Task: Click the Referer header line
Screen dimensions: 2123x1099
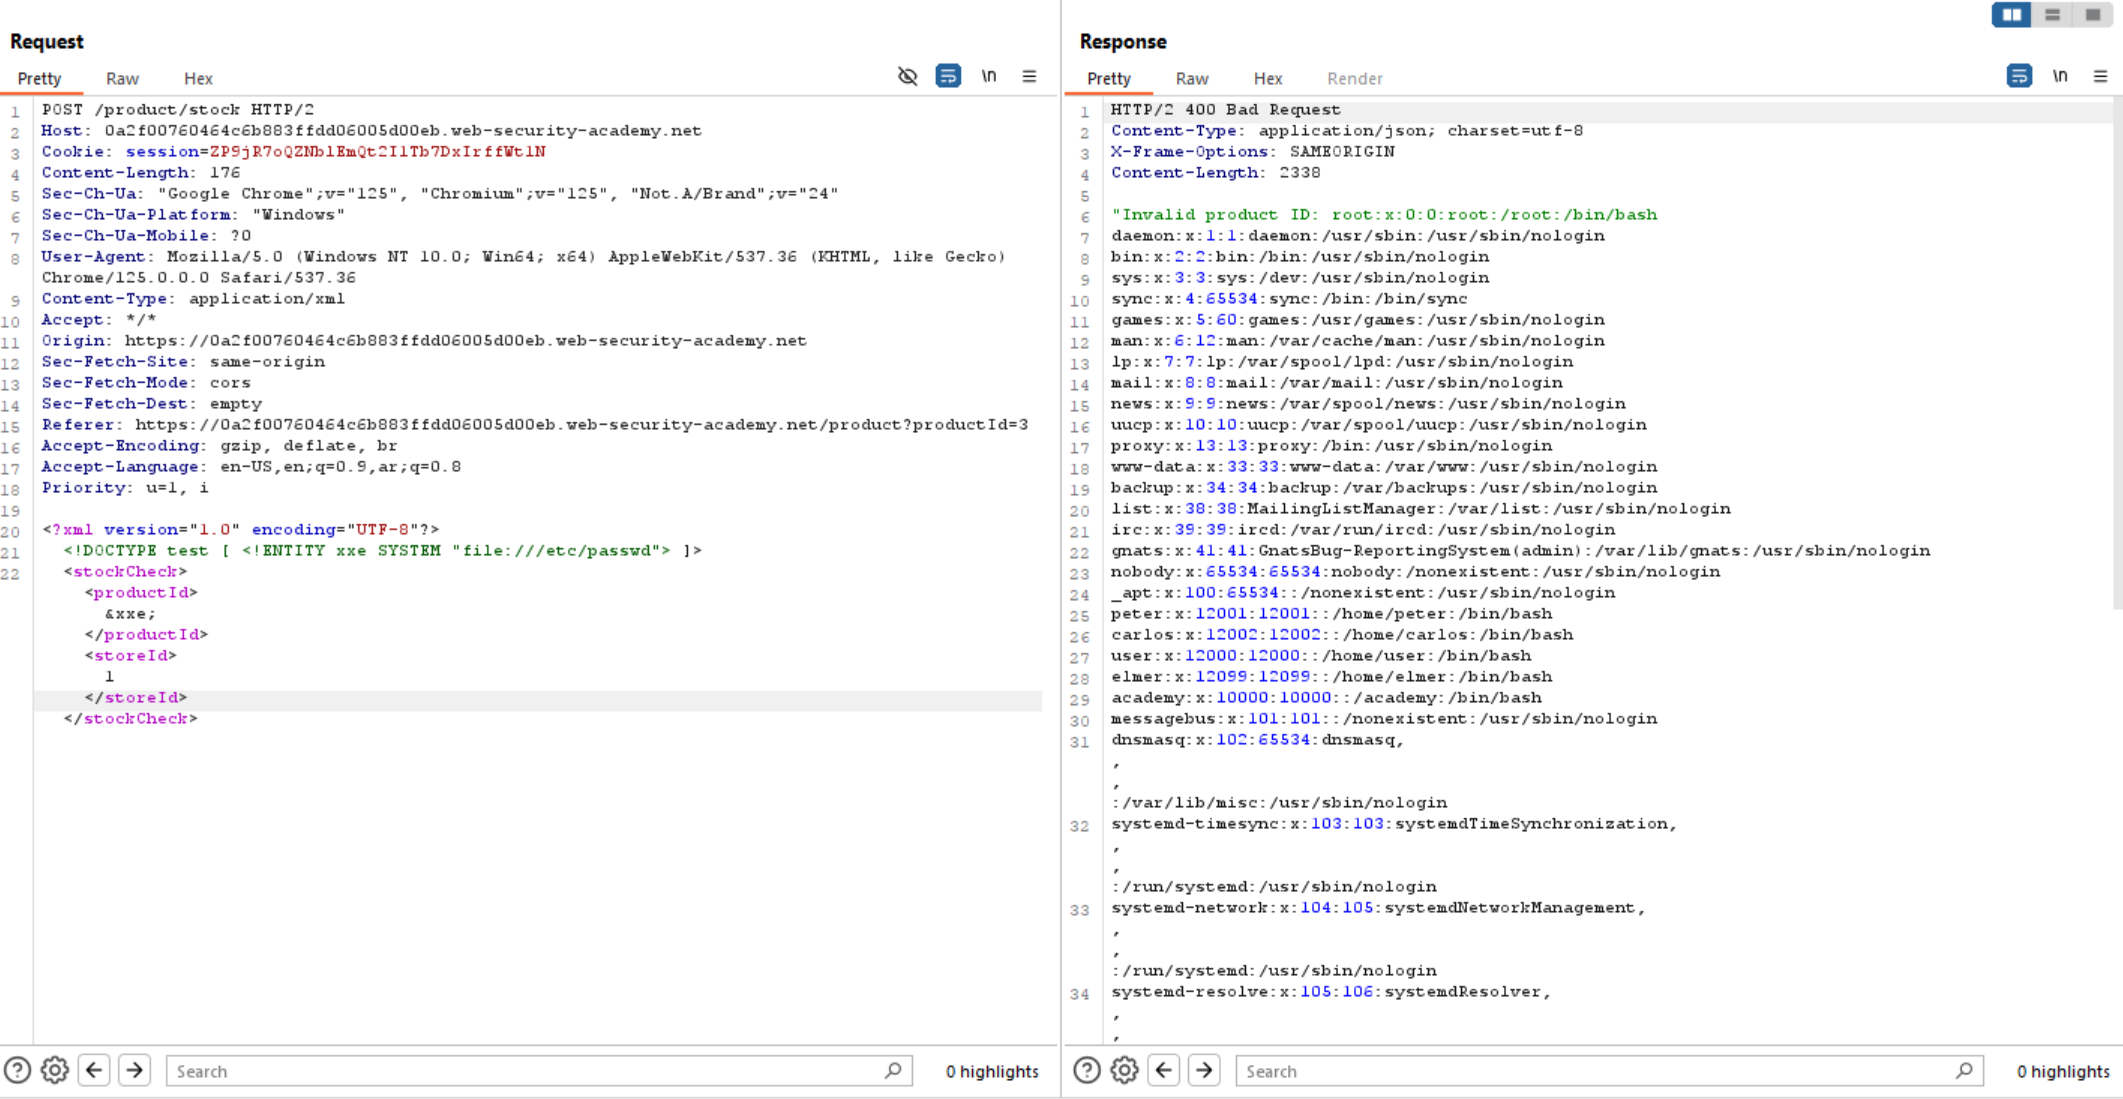Action: [535, 424]
